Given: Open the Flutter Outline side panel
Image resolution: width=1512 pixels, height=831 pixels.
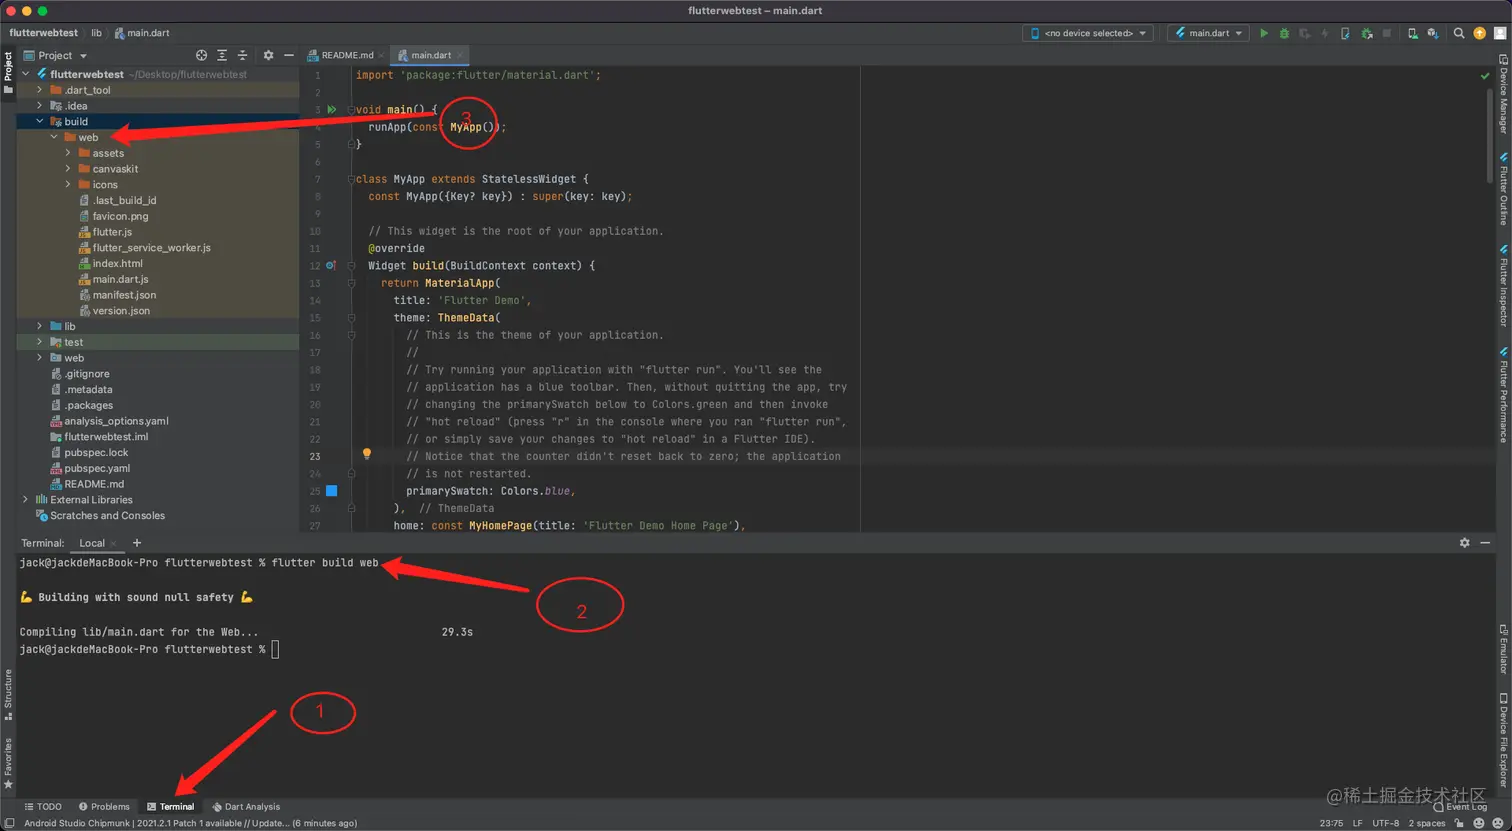Looking at the screenshot, I should [x=1503, y=189].
